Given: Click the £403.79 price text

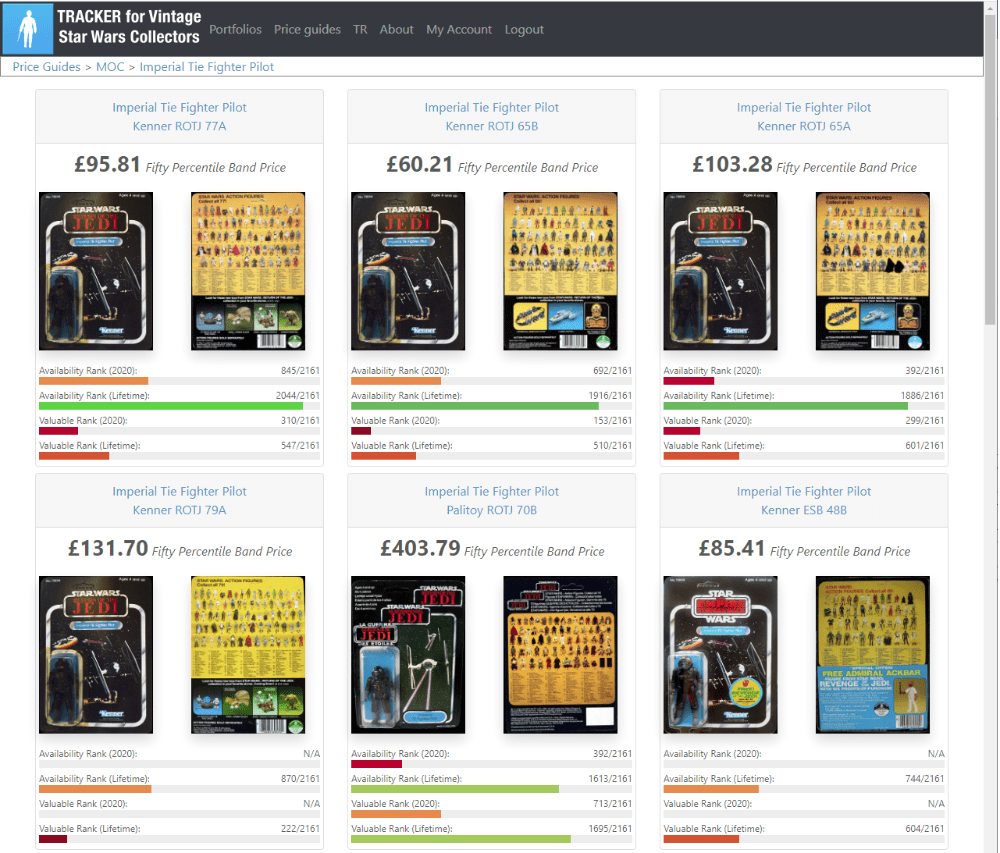Looking at the screenshot, I should point(420,548).
